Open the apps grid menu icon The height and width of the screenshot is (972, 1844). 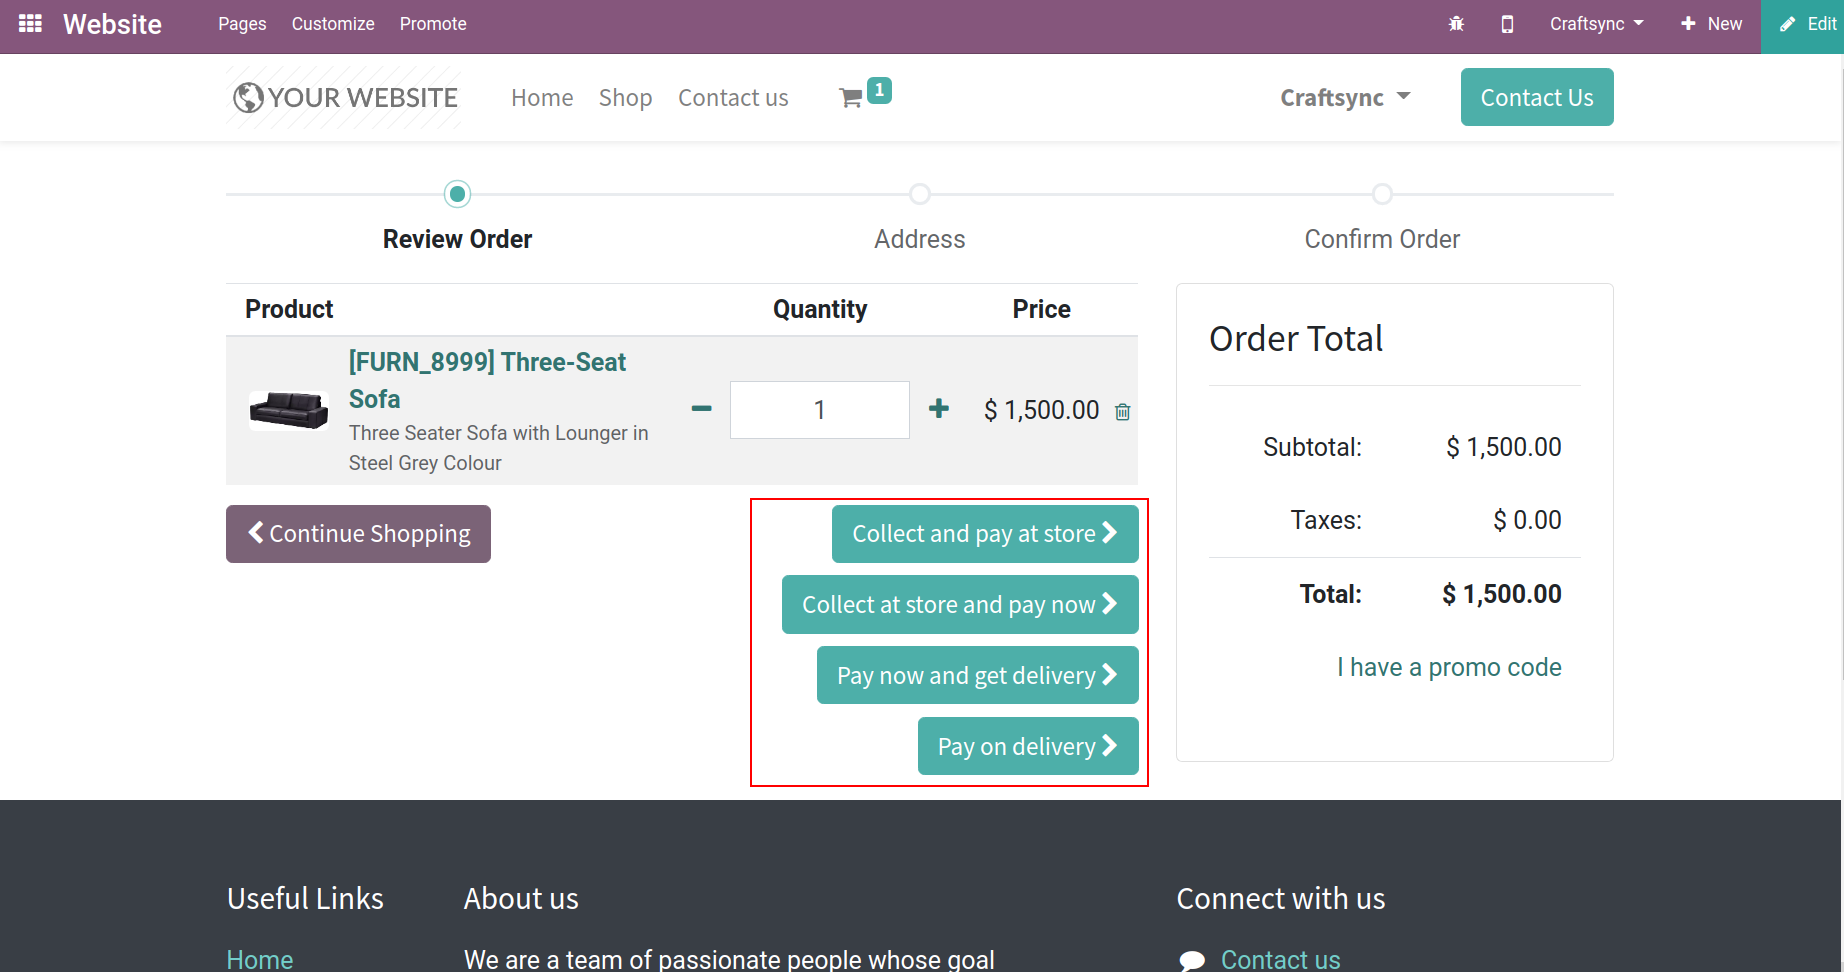pyautogui.click(x=30, y=23)
